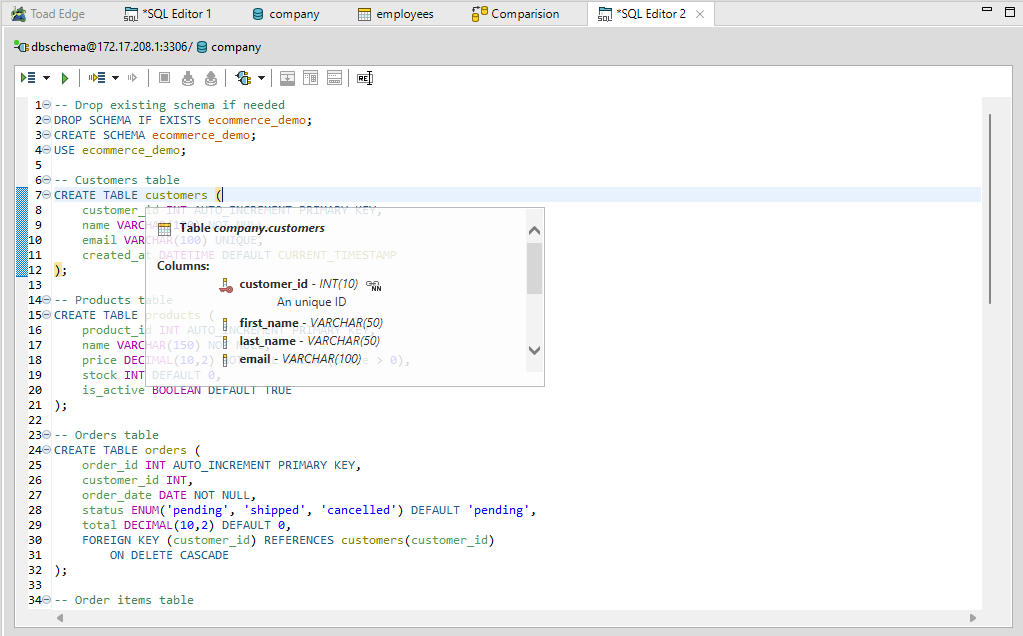Open the Execute script dropdown arrow
1023x636 pixels.
46,78
